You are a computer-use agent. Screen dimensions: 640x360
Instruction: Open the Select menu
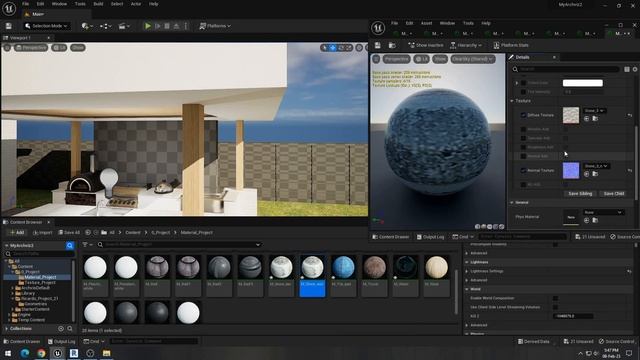tap(117, 4)
